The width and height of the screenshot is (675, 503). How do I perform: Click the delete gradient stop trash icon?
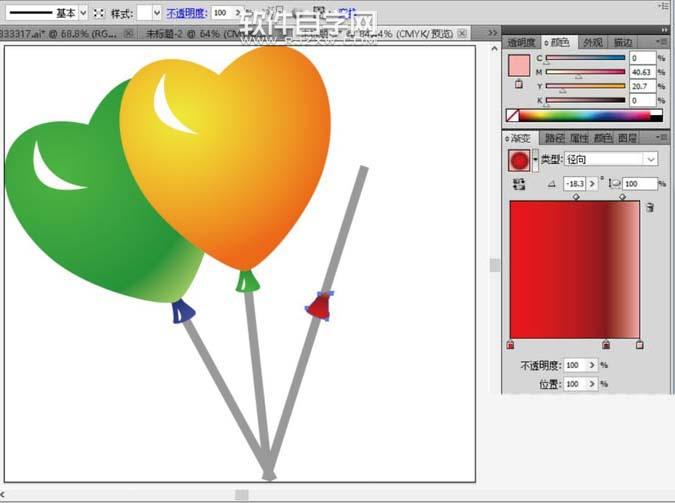click(650, 207)
